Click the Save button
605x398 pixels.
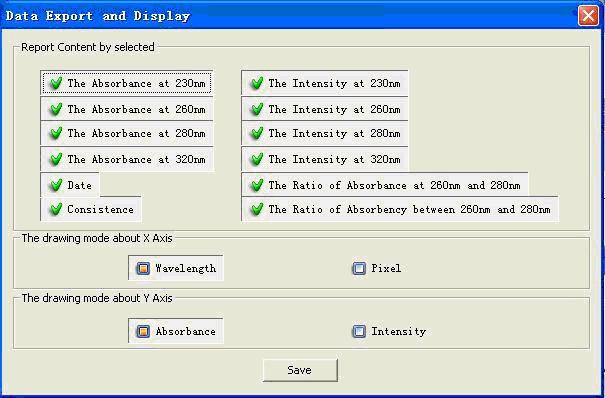pyautogui.click(x=300, y=370)
